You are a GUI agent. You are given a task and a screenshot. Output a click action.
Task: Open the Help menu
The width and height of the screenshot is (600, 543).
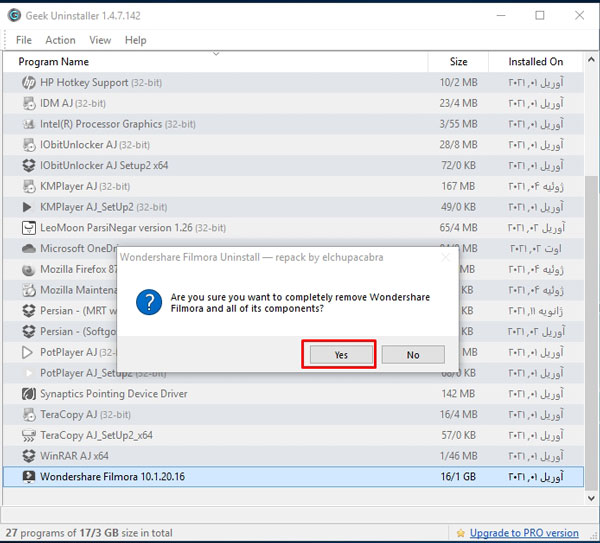point(135,40)
